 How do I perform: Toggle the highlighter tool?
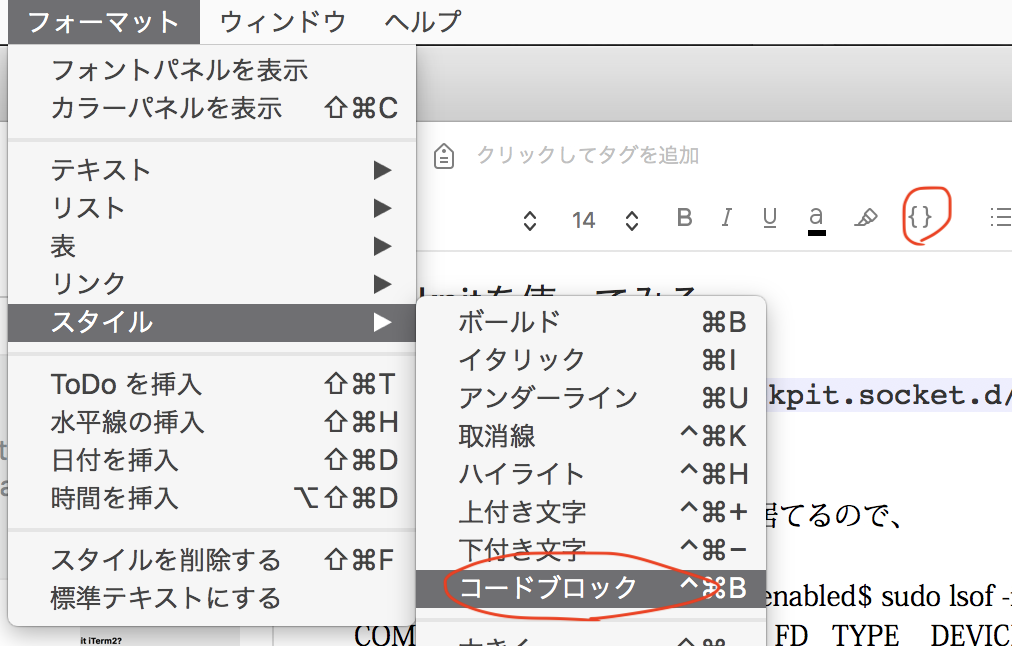pyautogui.click(x=865, y=218)
